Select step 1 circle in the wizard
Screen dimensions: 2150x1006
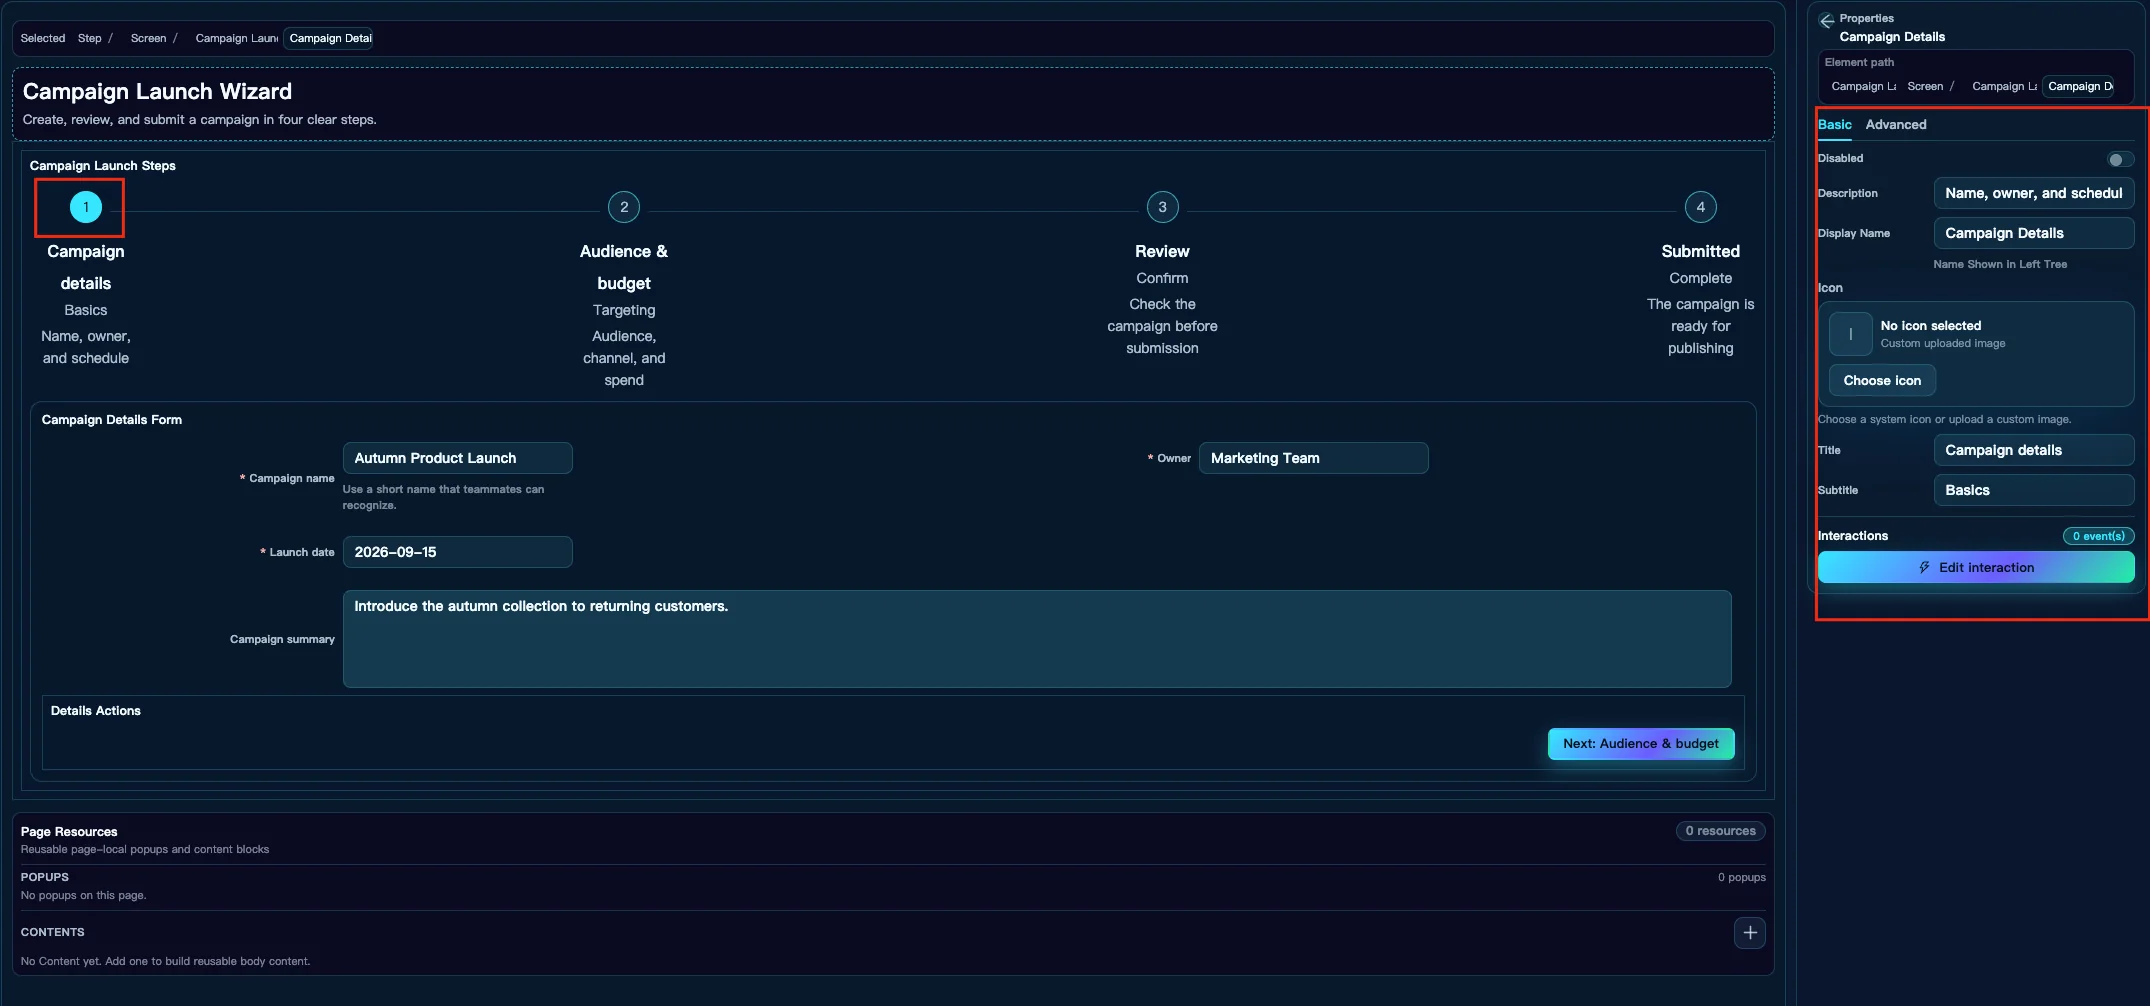(x=86, y=207)
